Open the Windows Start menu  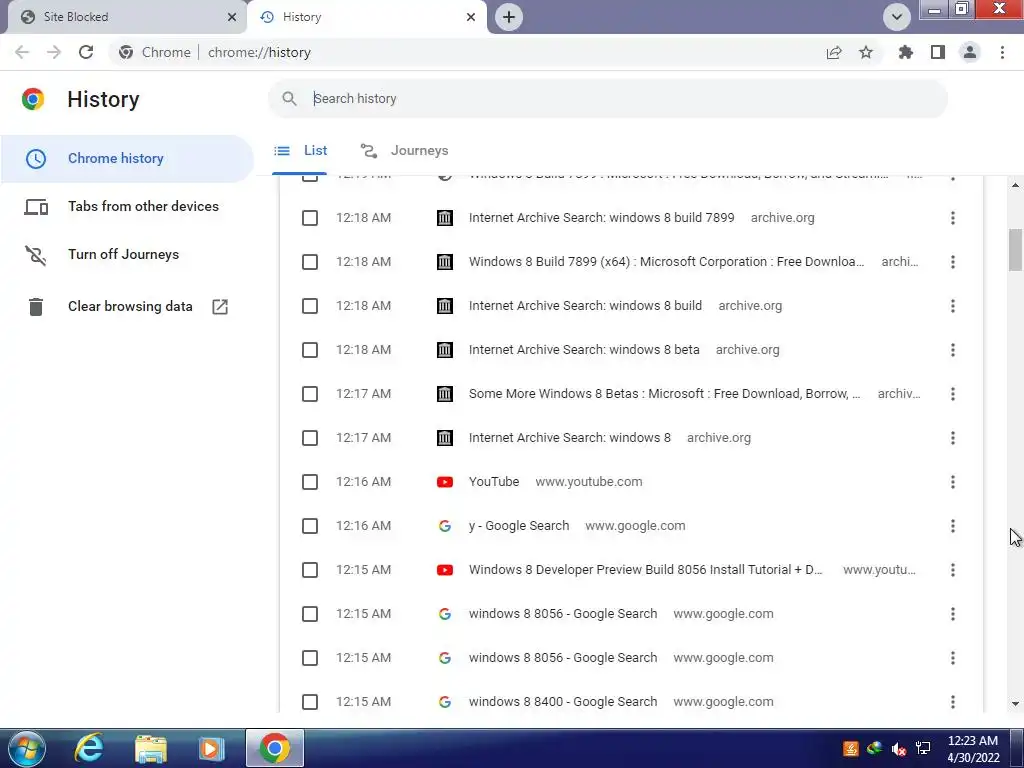27,748
